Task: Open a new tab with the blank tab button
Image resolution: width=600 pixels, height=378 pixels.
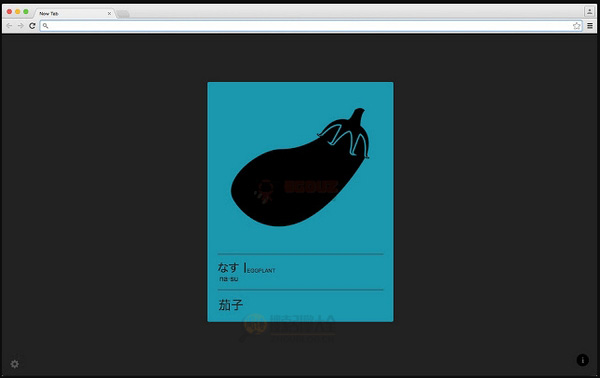Action: coord(123,14)
